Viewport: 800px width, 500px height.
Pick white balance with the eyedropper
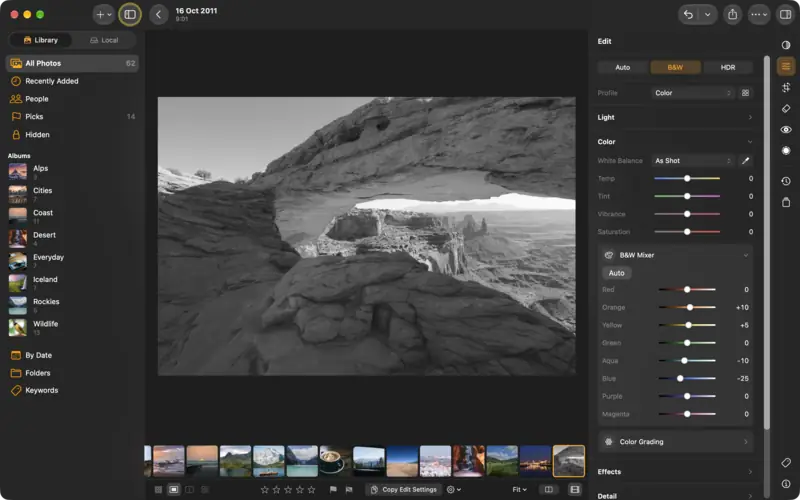pyautogui.click(x=745, y=161)
